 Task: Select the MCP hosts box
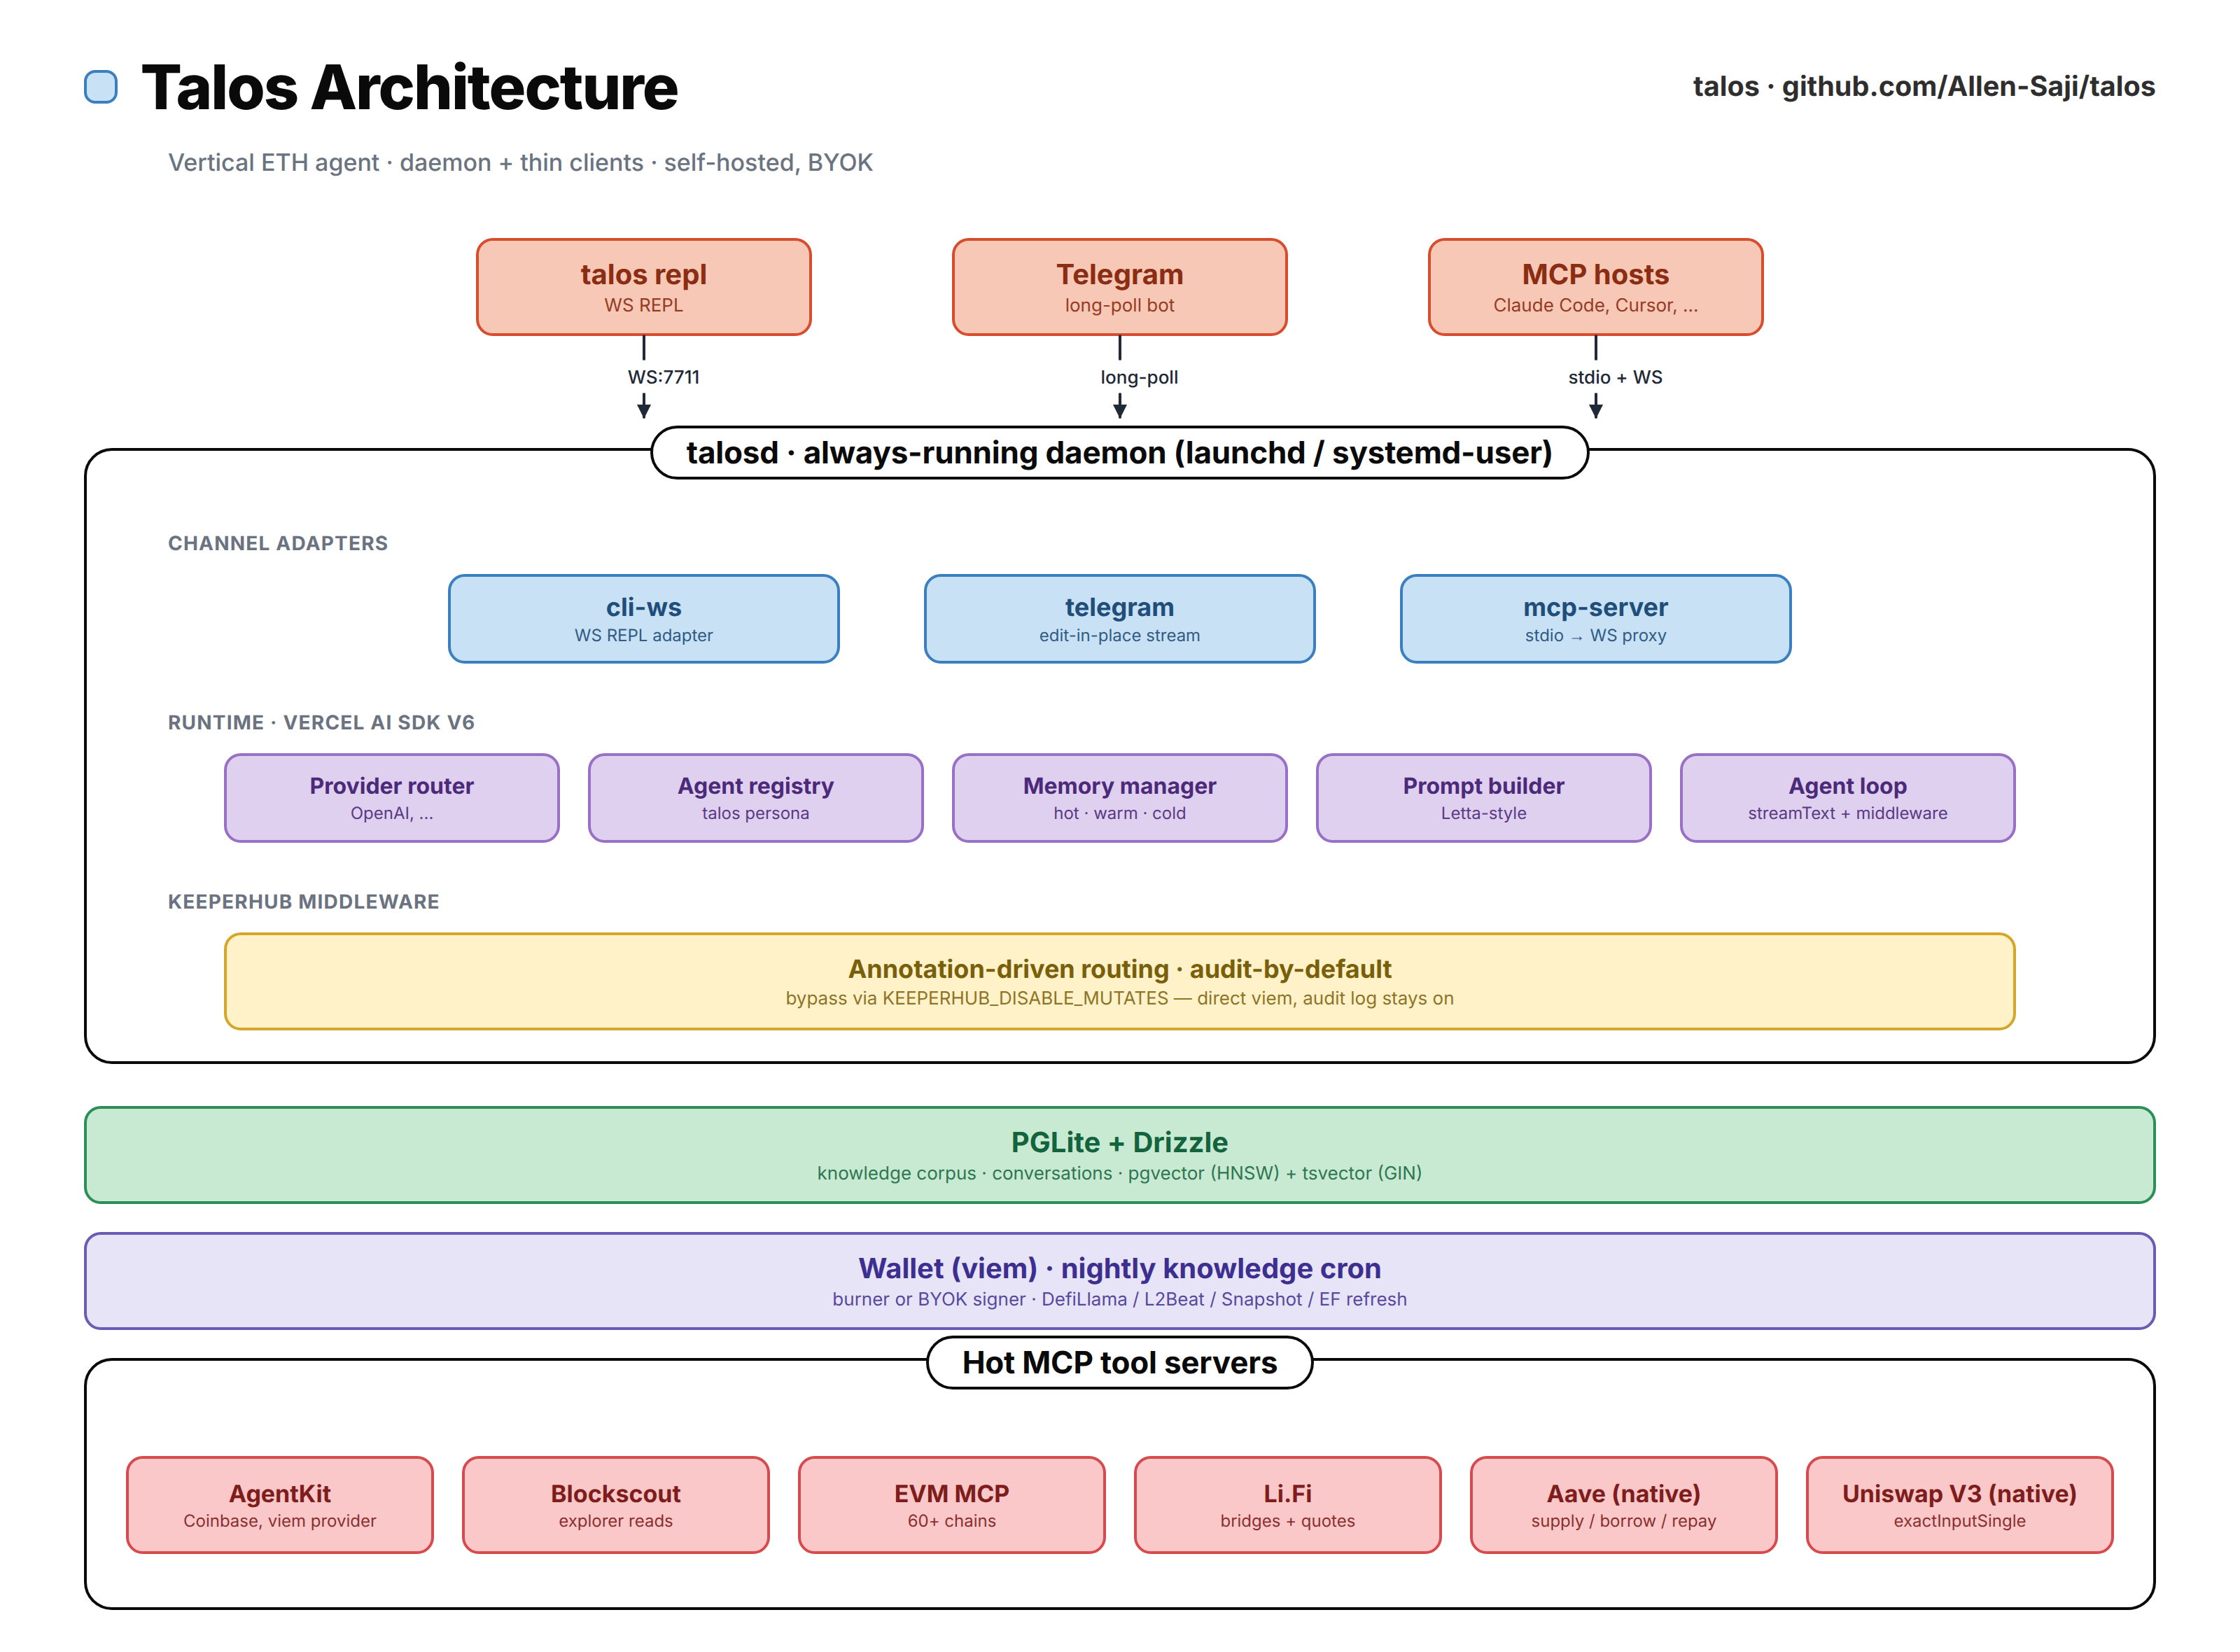coord(1595,287)
